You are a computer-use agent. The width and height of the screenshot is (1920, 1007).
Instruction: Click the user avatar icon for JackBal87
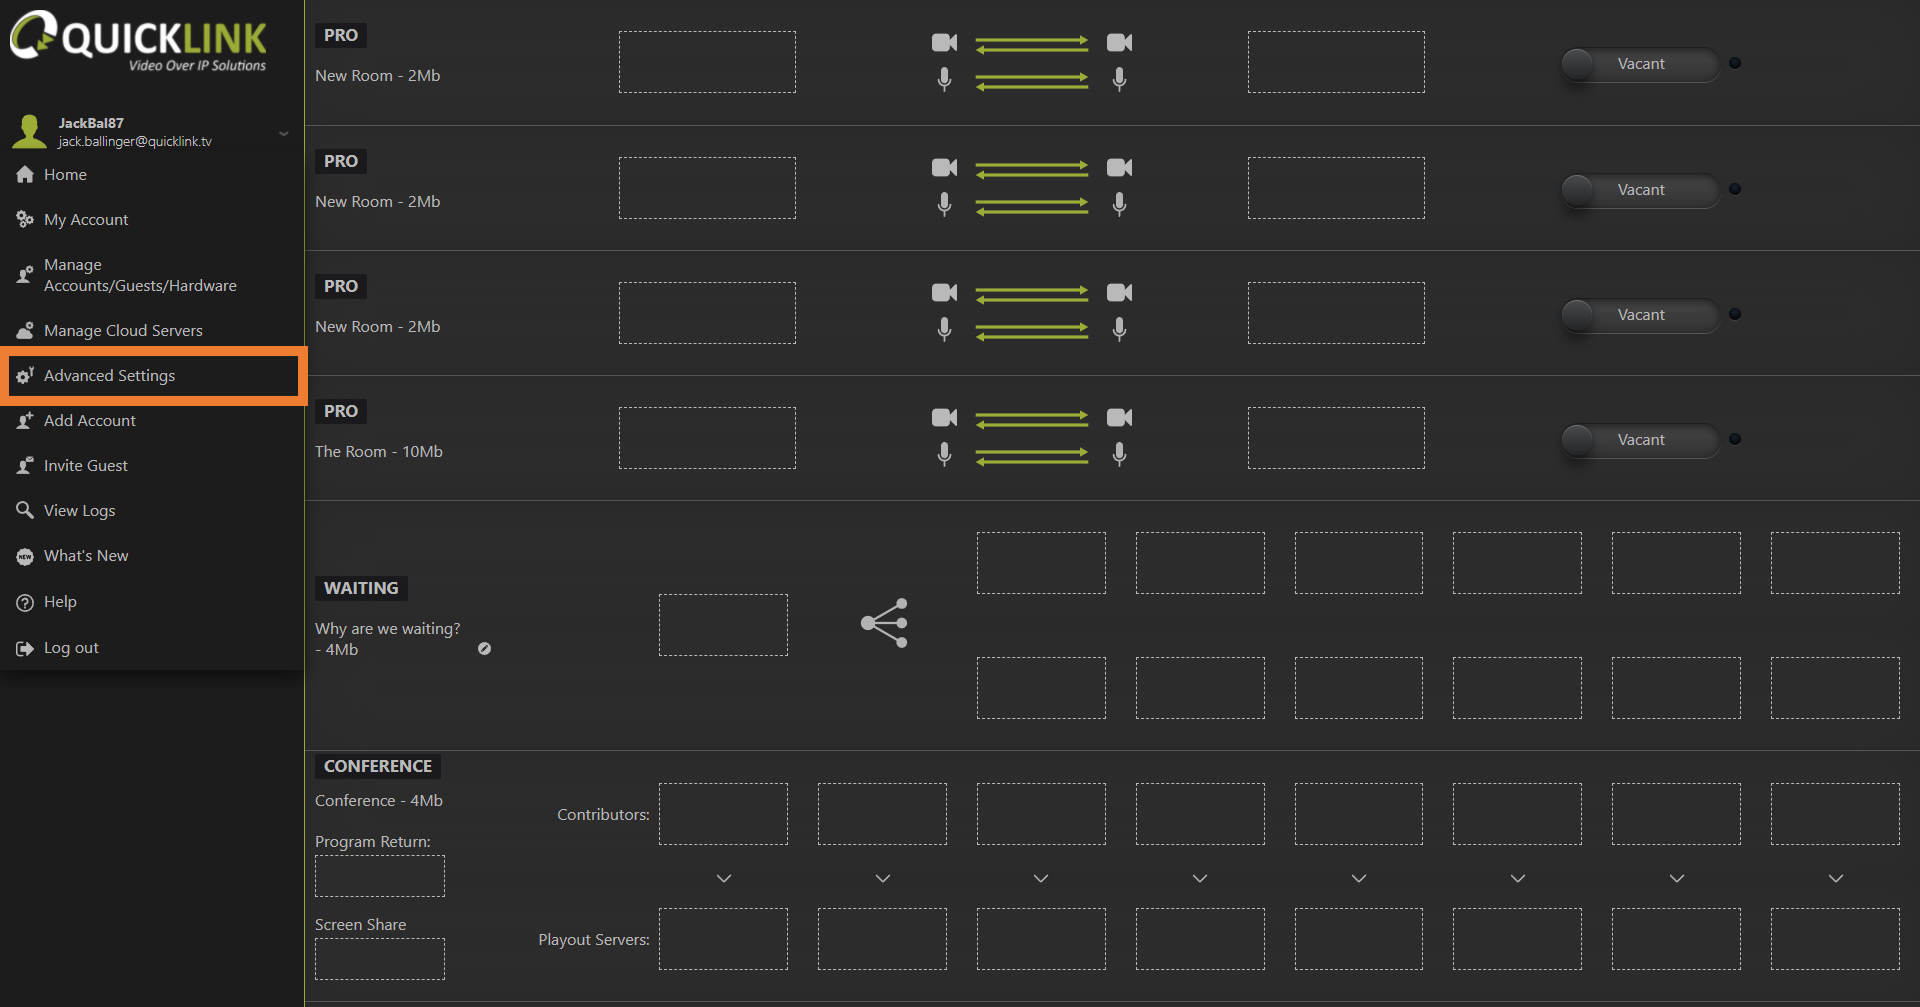click(x=29, y=132)
